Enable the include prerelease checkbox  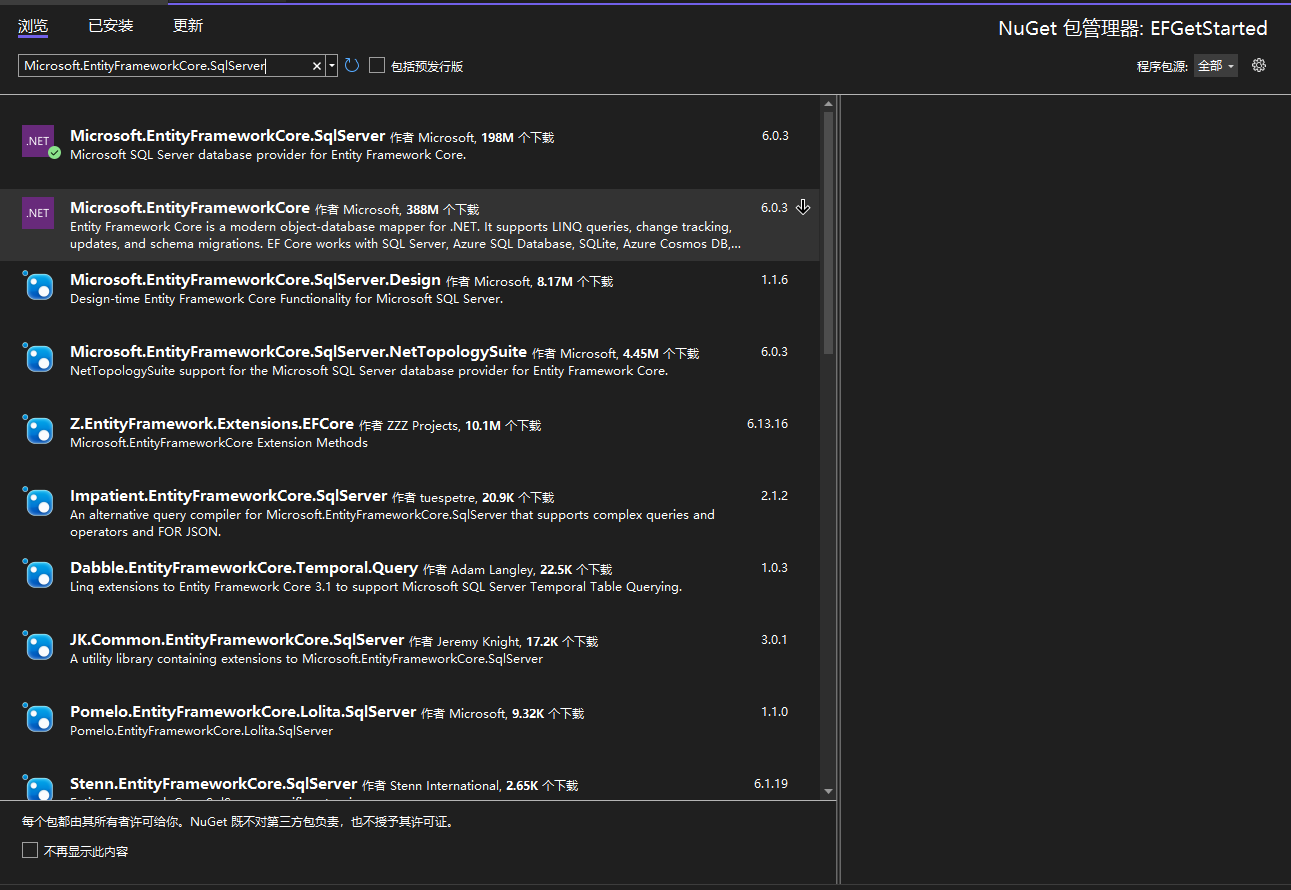pos(377,65)
